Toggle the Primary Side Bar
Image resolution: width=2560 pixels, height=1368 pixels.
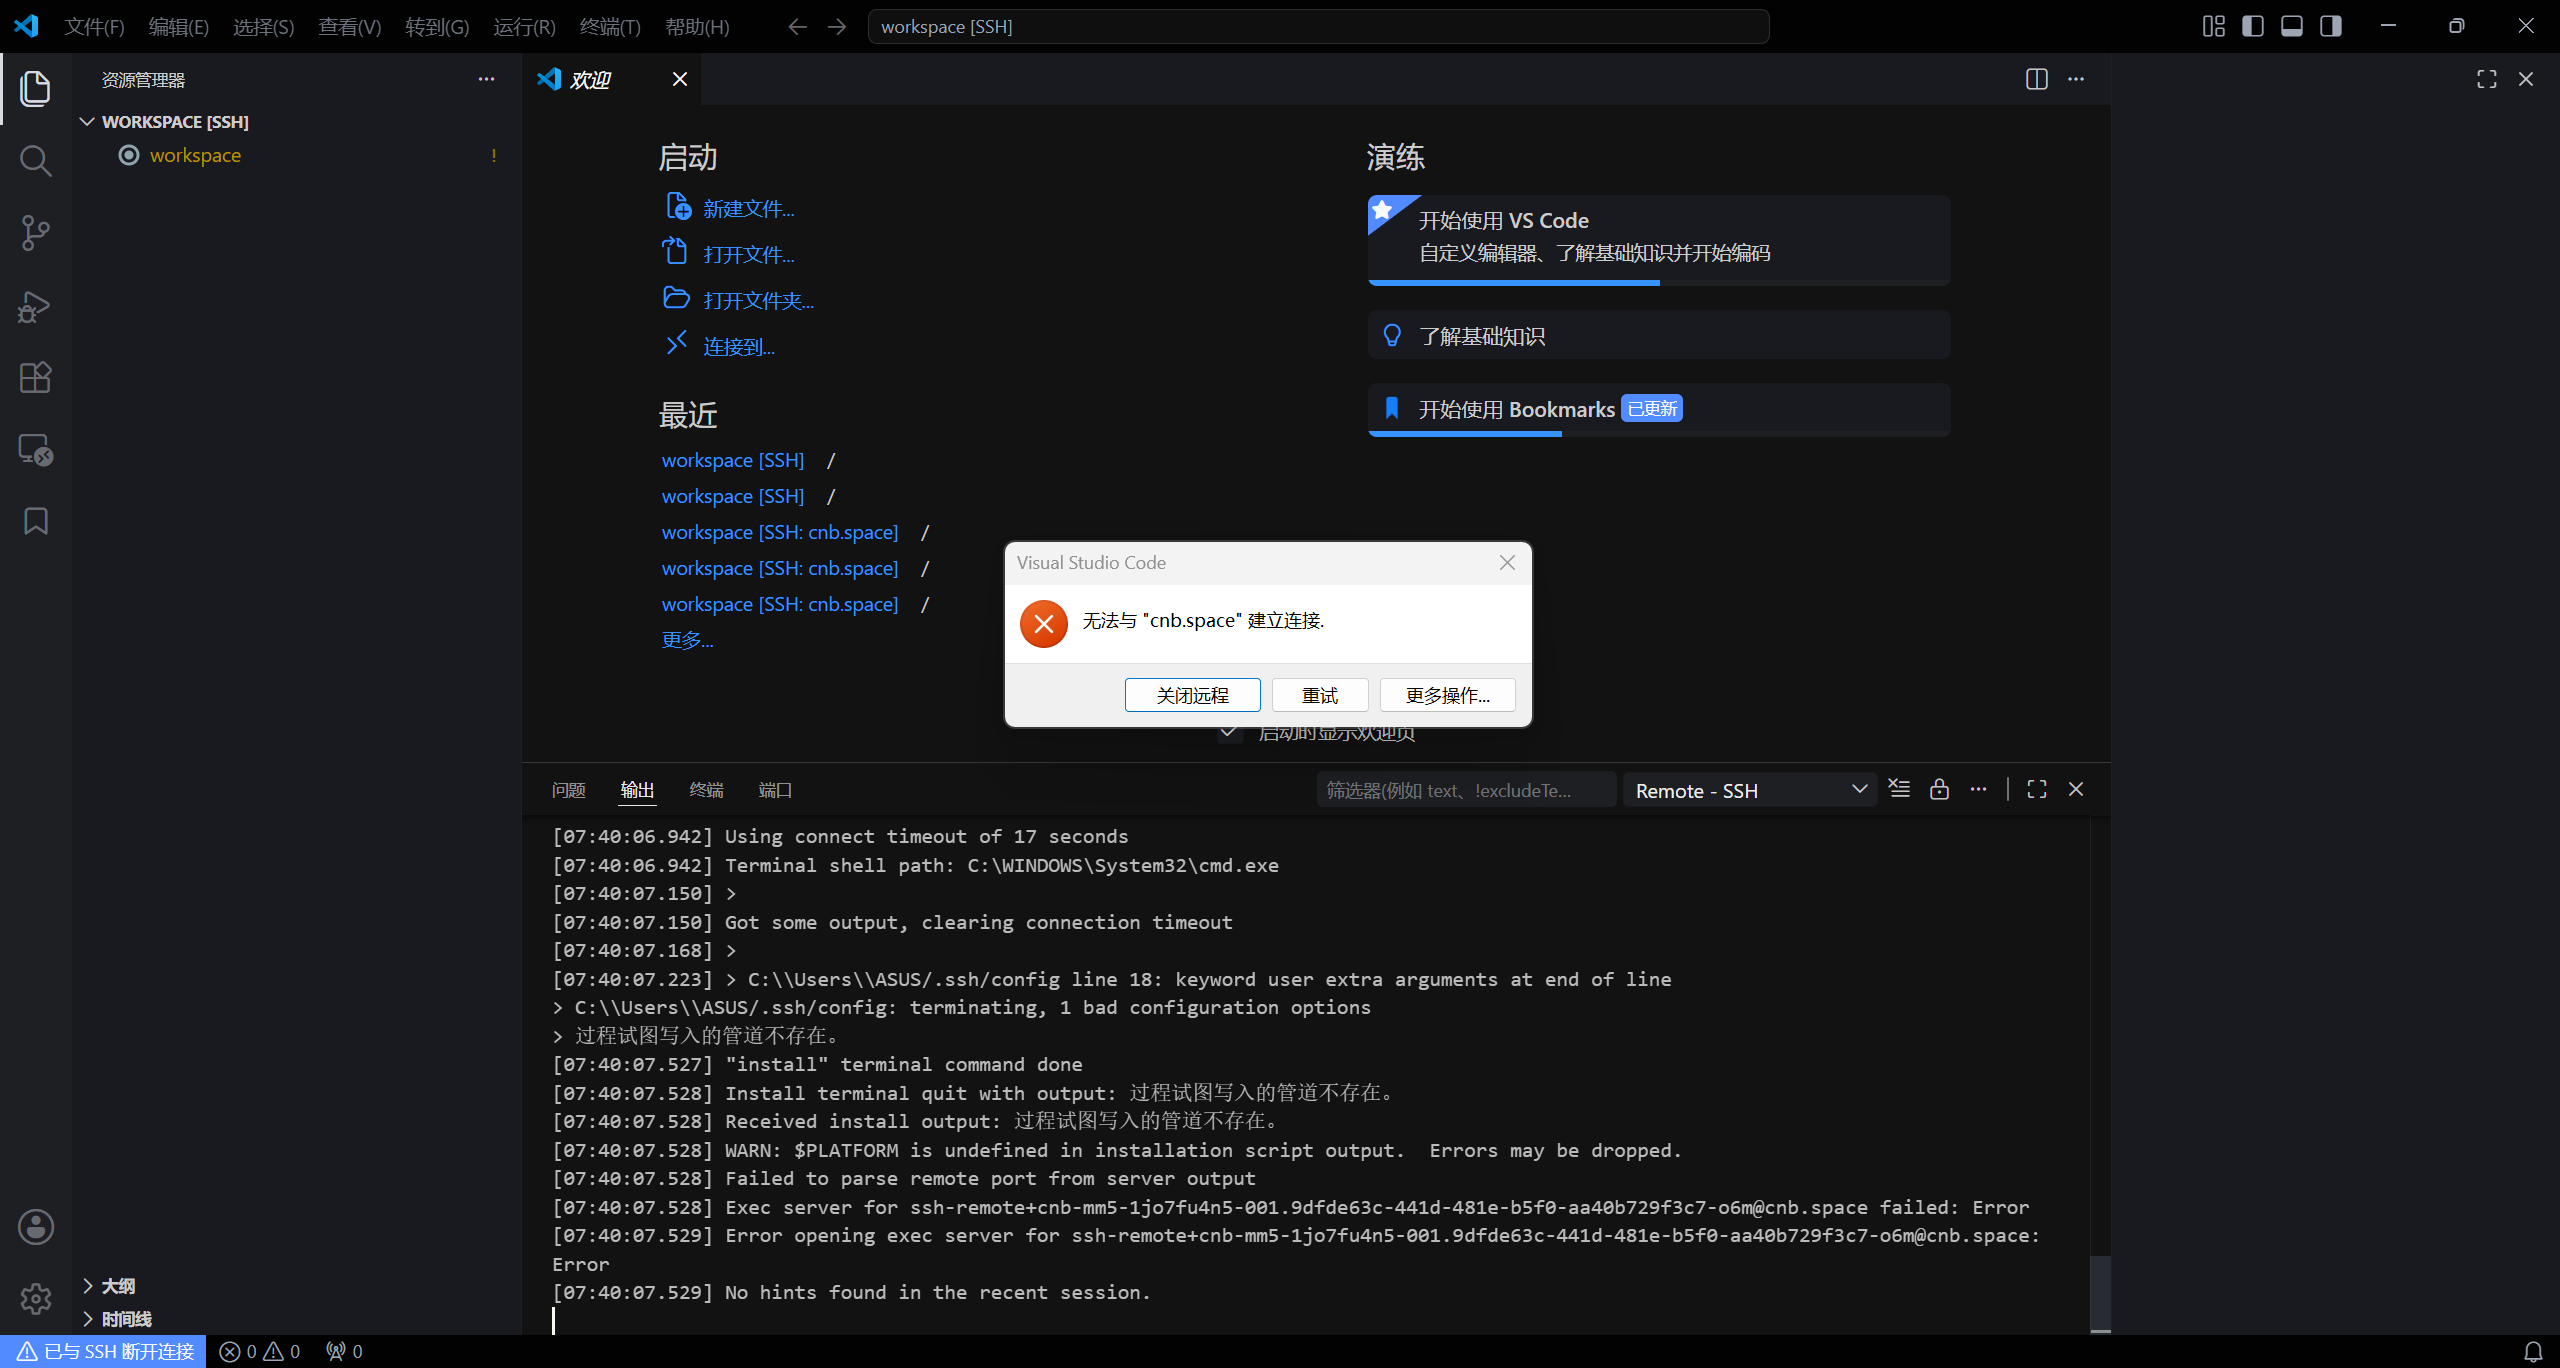click(x=2253, y=26)
